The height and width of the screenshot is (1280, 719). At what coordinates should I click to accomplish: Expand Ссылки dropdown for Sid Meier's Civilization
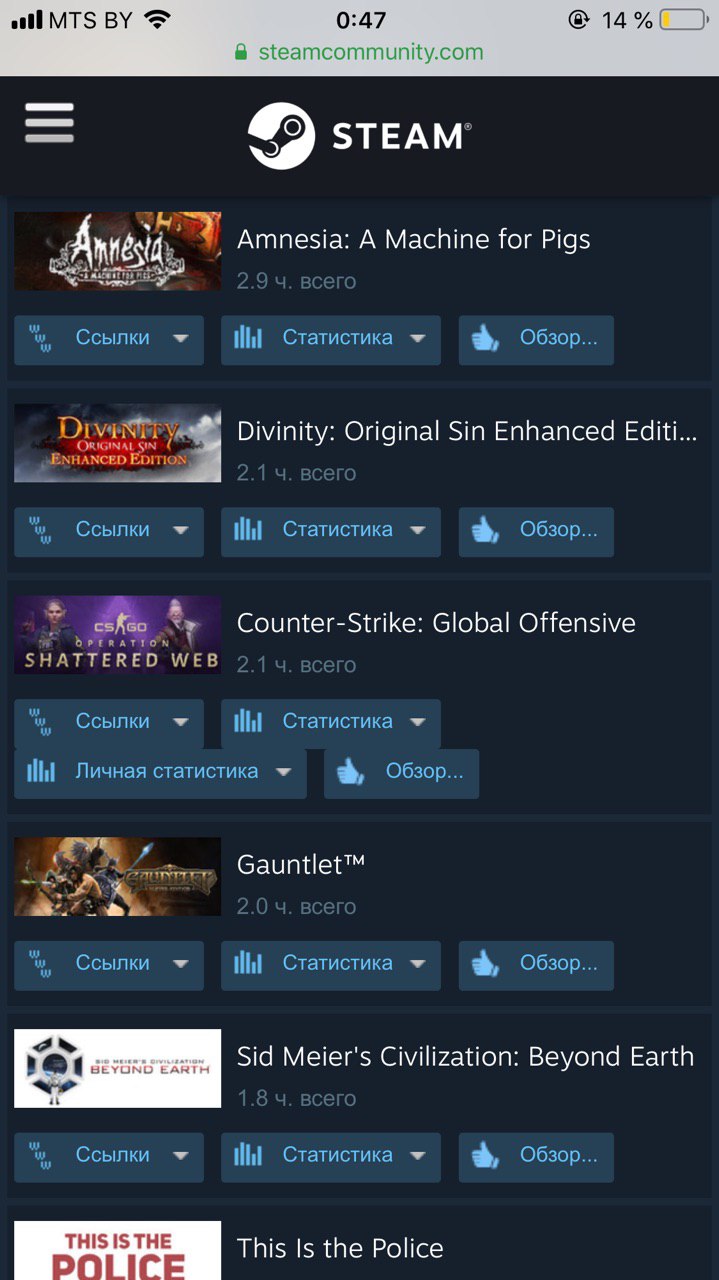[180, 1156]
